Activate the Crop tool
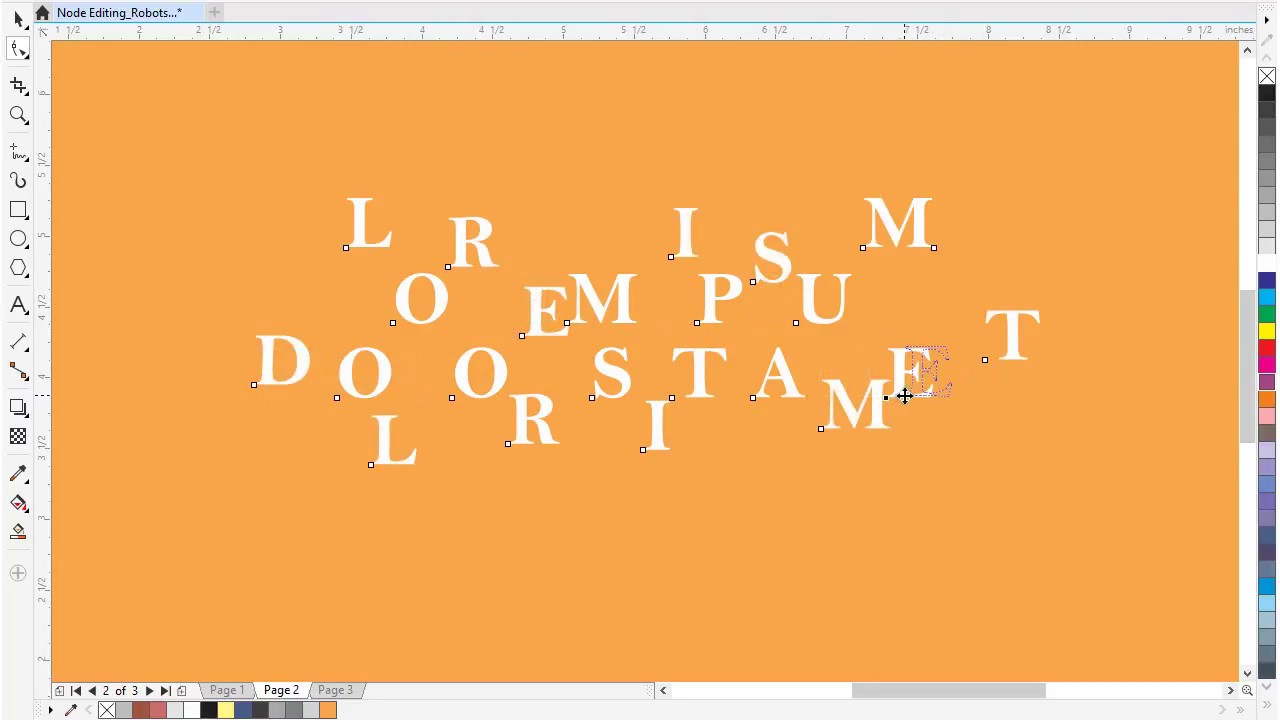The width and height of the screenshot is (1280, 720). [x=18, y=86]
